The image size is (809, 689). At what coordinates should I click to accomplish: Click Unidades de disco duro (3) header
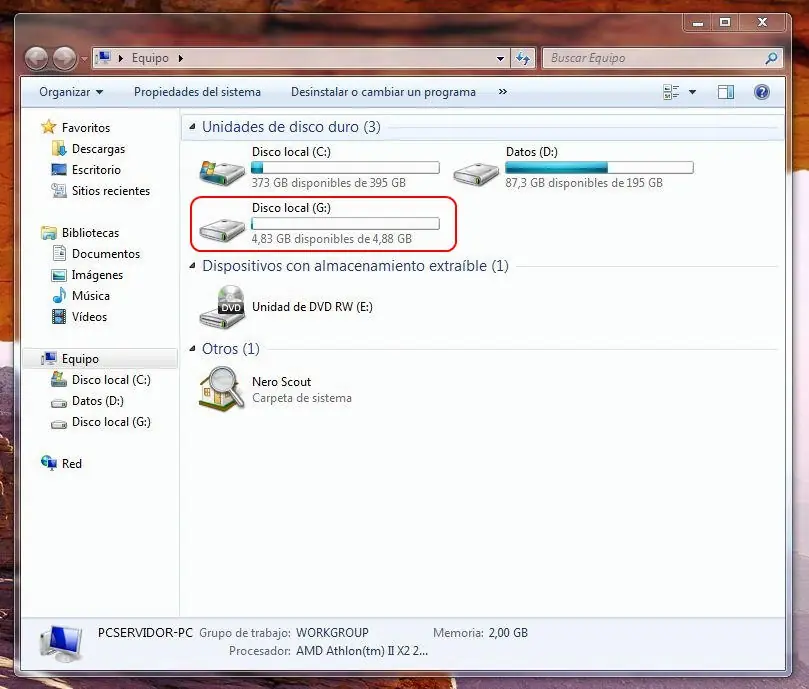[x=292, y=126]
